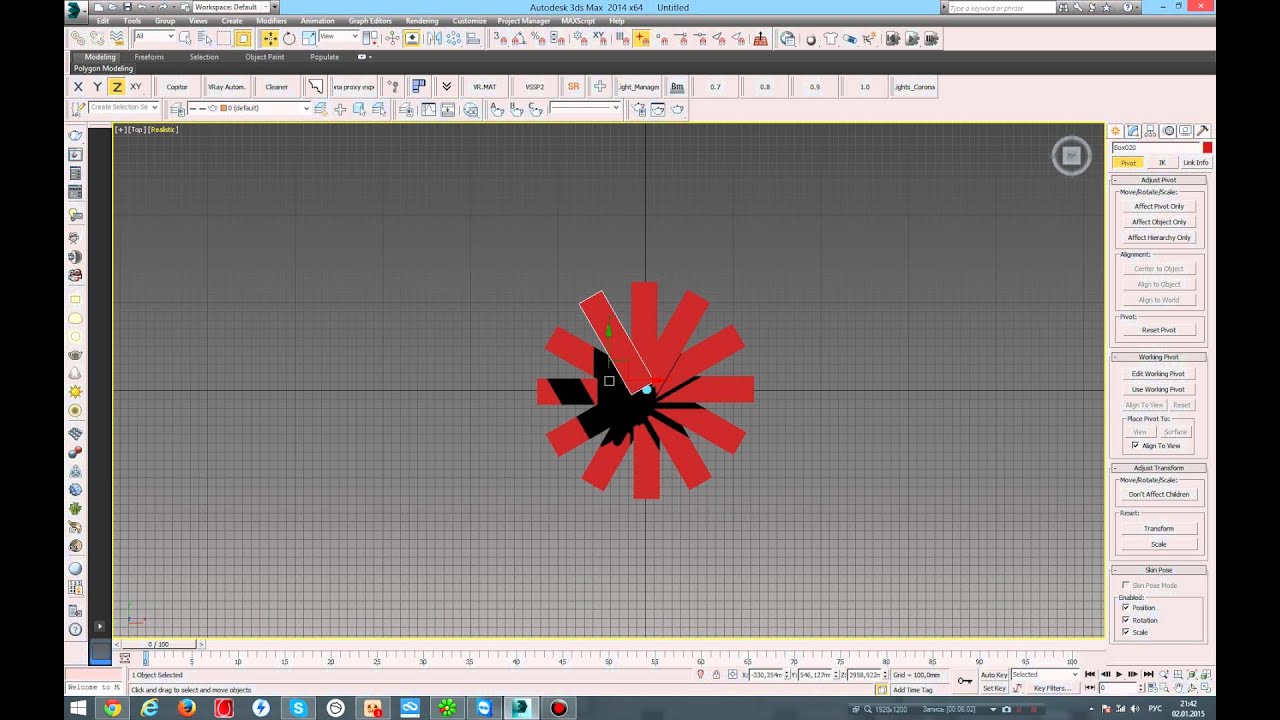This screenshot has width=1280, height=720.
Task: Collapse the Adjust Pivot rollout
Action: coord(1158,180)
